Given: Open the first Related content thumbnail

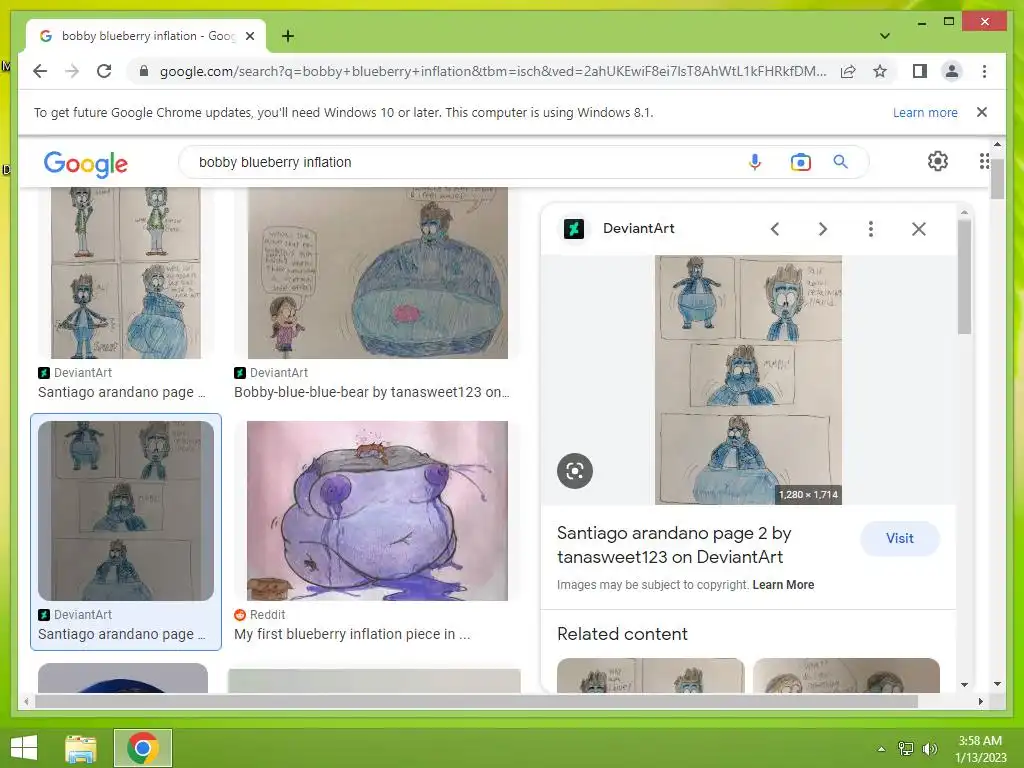Looking at the screenshot, I should pyautogui.click(x=650, y=675).
